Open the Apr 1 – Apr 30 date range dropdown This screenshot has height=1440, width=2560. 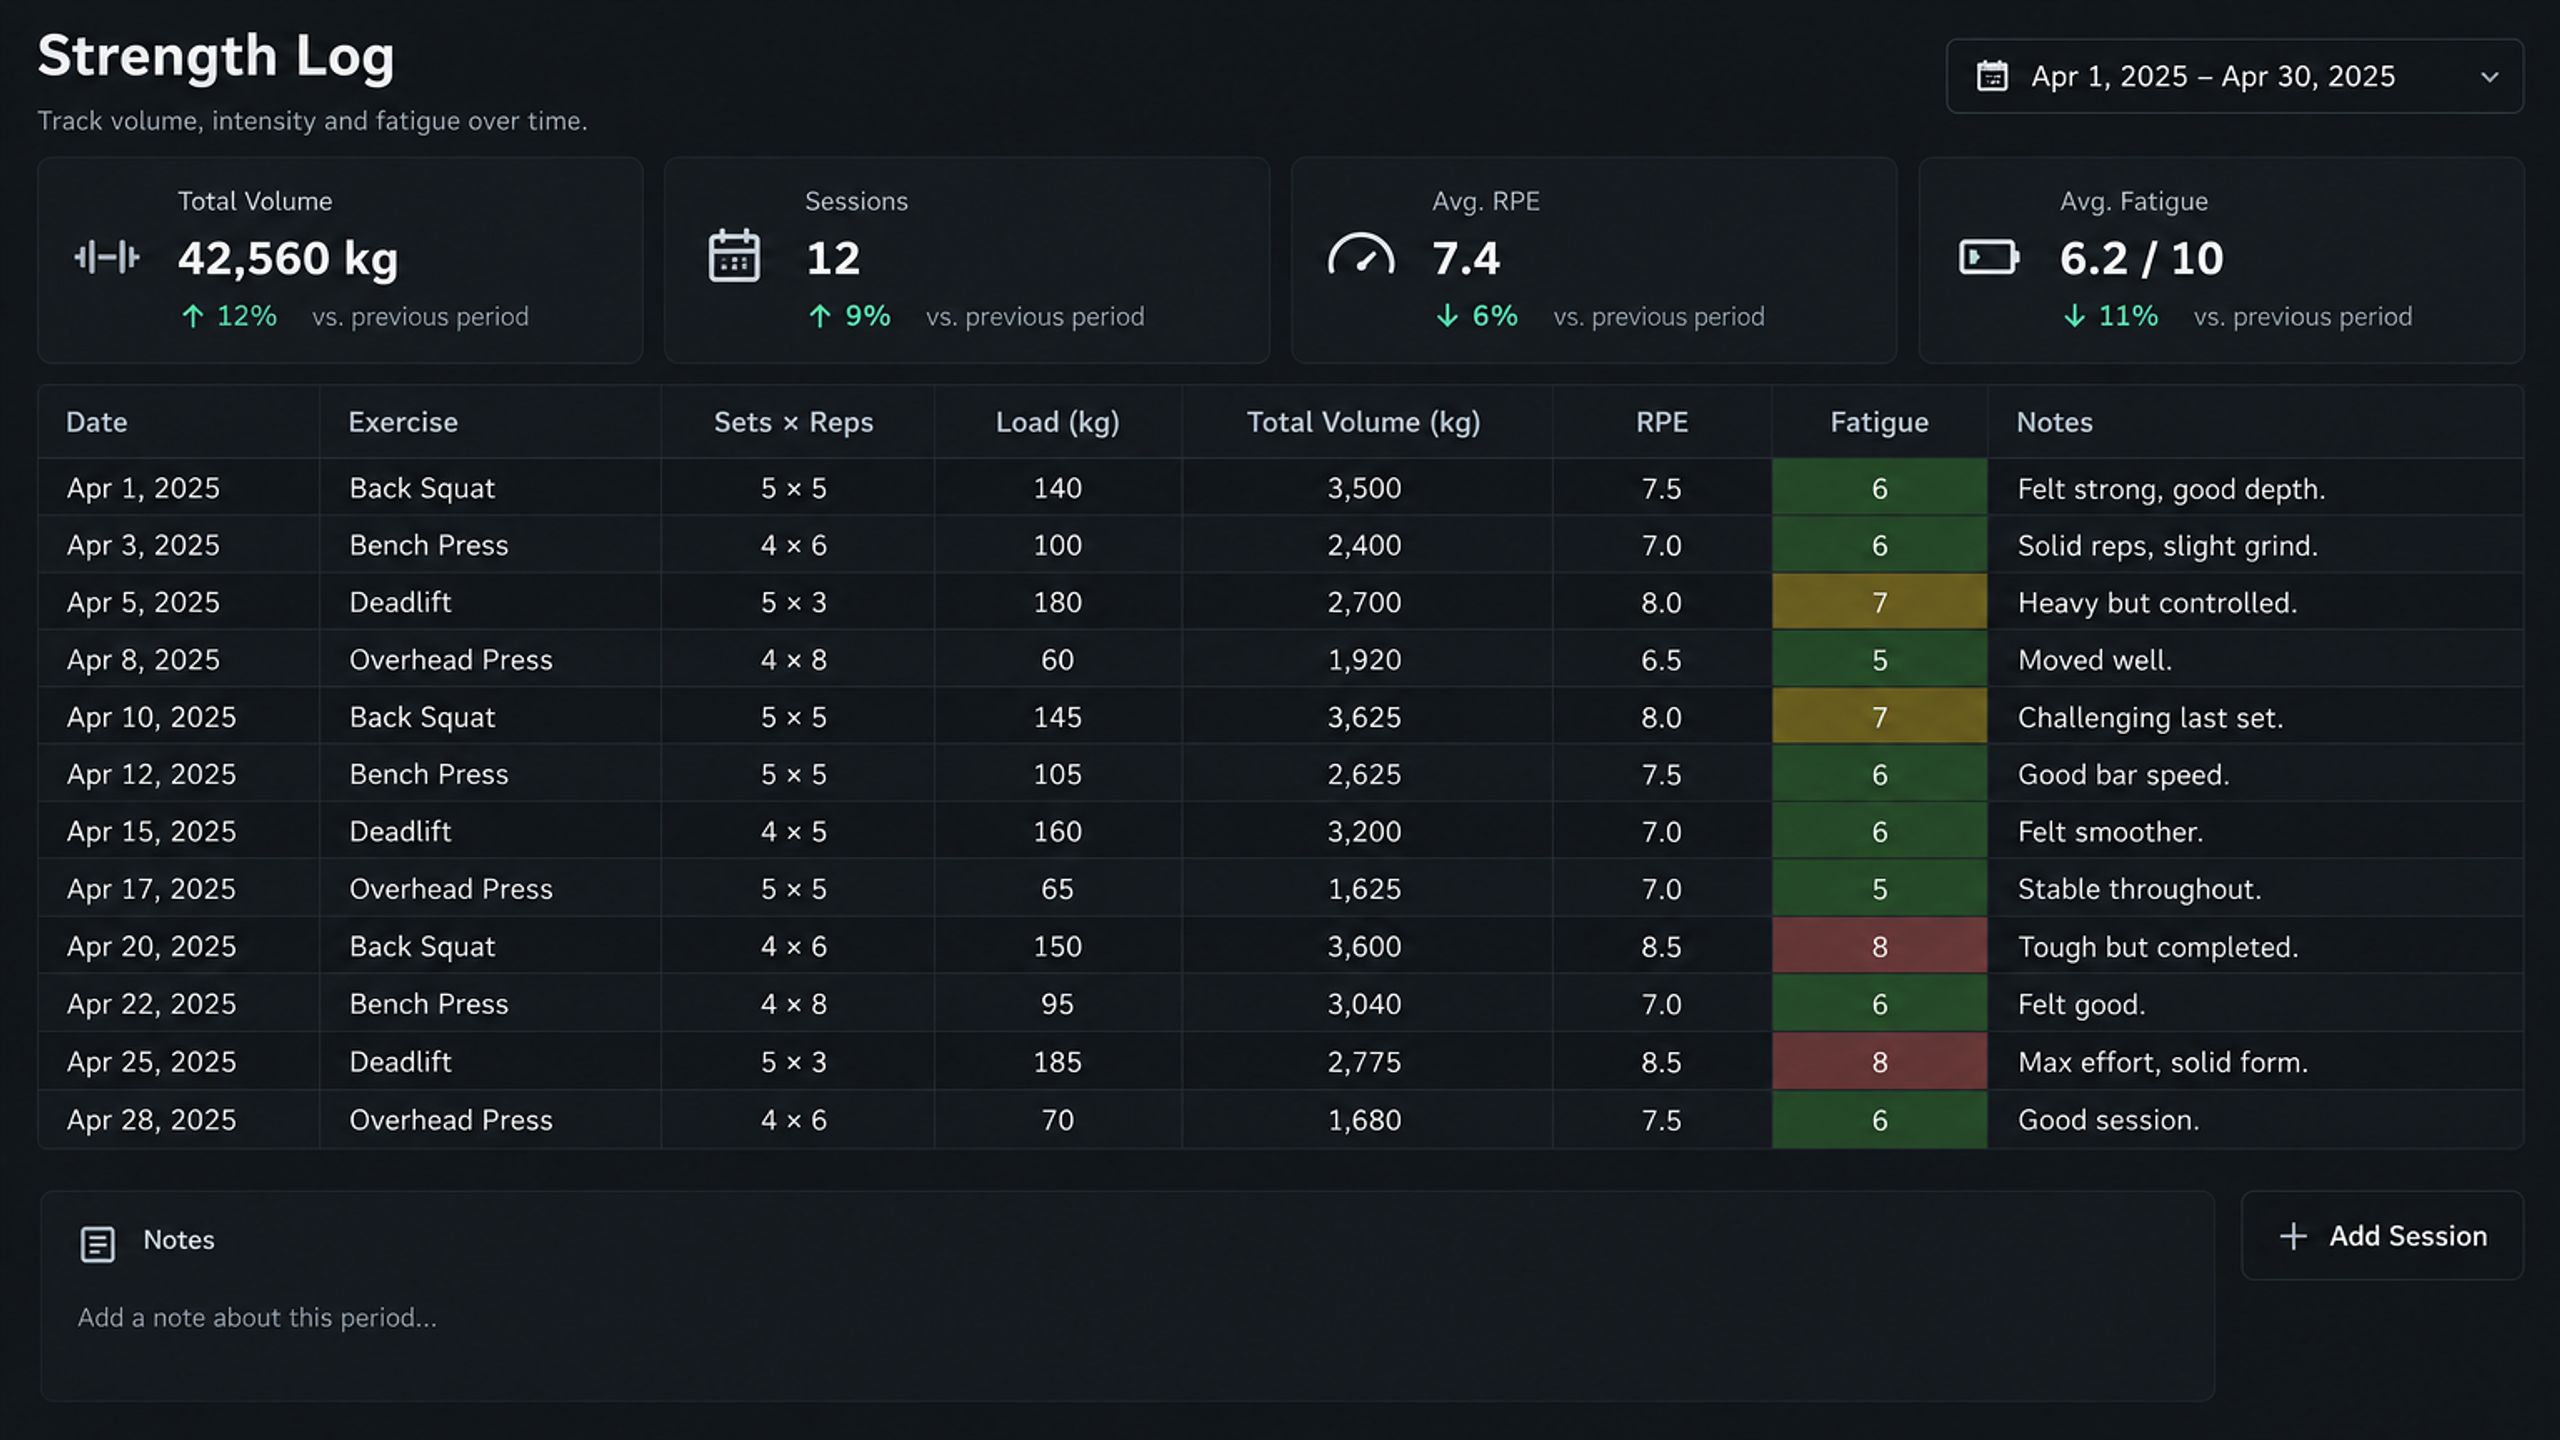coord(2234,76)
